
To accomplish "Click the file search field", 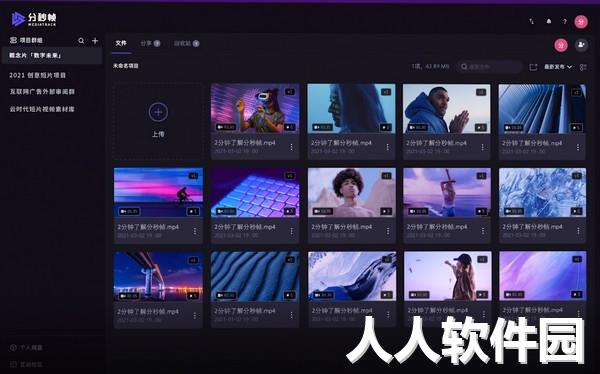I will 489,67.
